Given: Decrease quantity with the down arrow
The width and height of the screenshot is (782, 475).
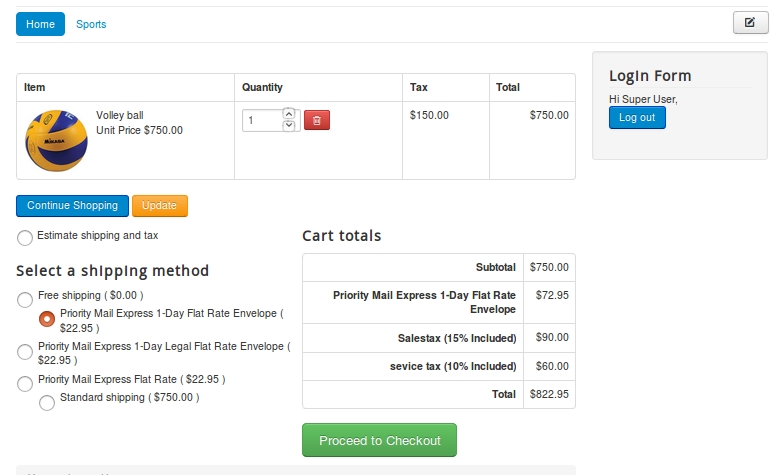Looking at the screenshot, I should pyautogui.click(x=289, y=125).
